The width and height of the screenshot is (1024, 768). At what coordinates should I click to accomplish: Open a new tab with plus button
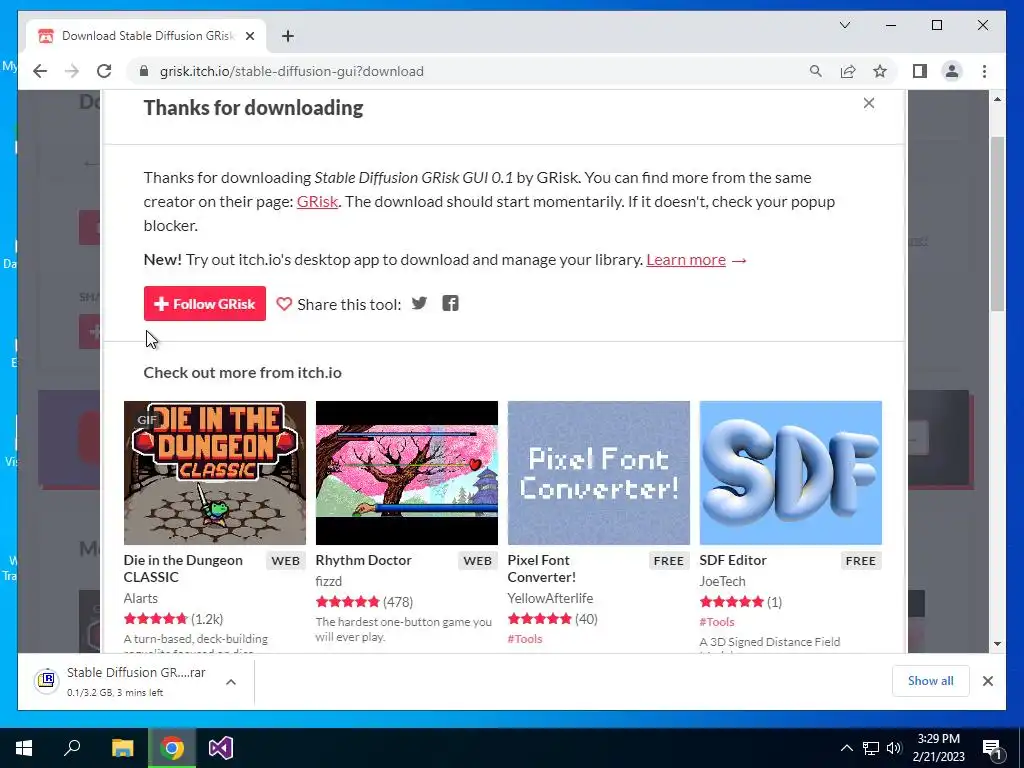pos(287,36)
